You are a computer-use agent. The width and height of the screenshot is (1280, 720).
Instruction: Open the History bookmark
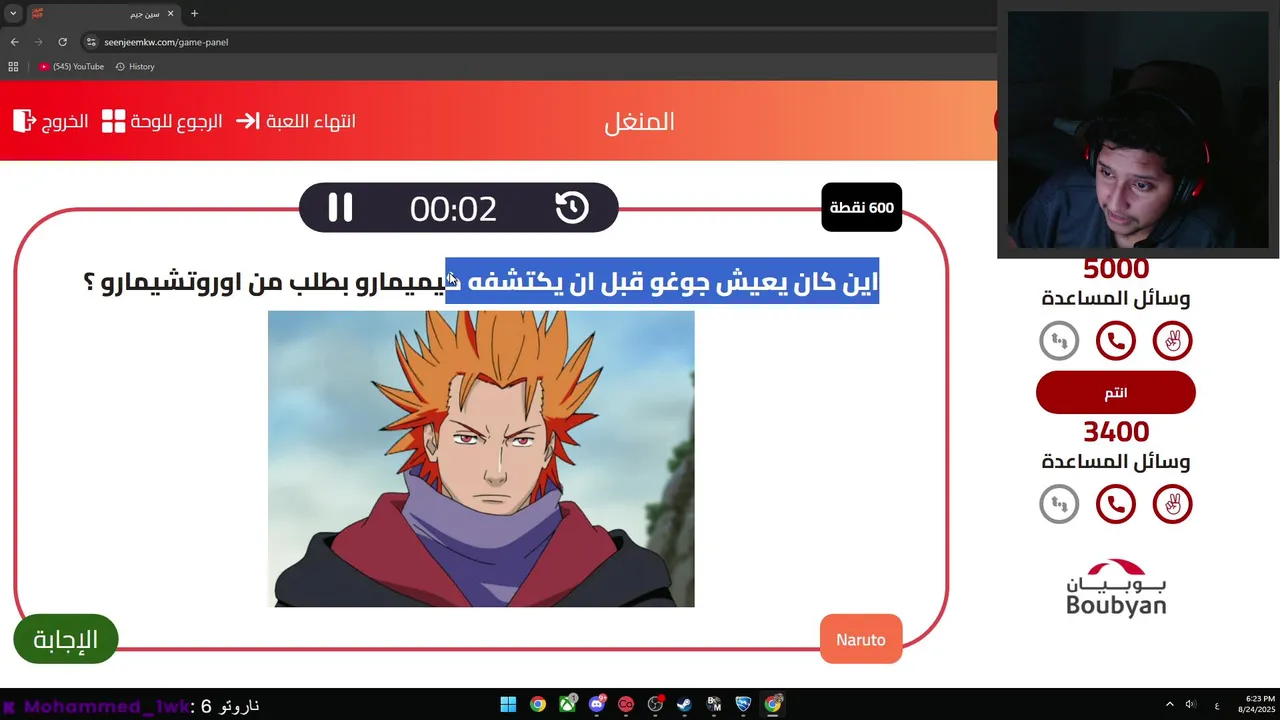[x=135, y=67]
